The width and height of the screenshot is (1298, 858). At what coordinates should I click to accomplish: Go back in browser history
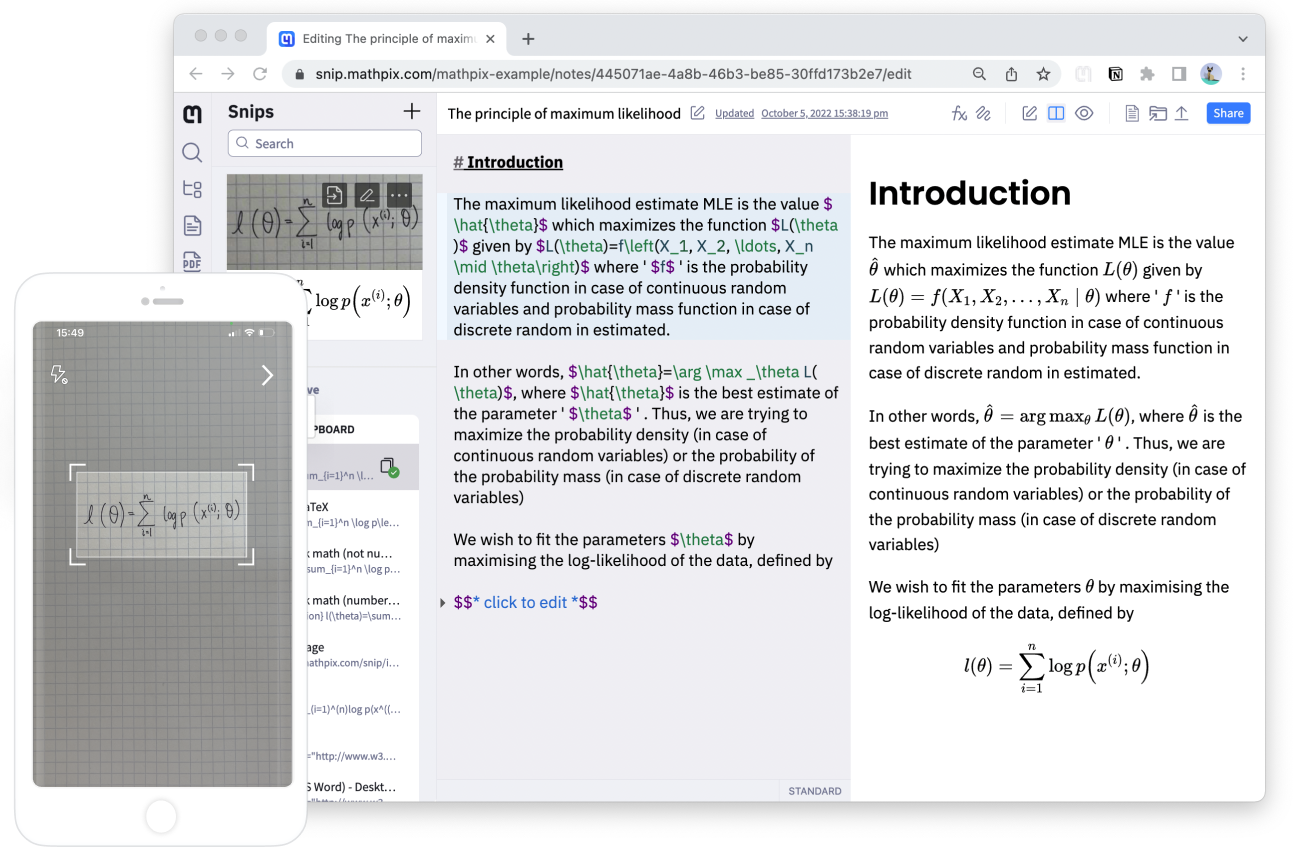pos(196,74)
